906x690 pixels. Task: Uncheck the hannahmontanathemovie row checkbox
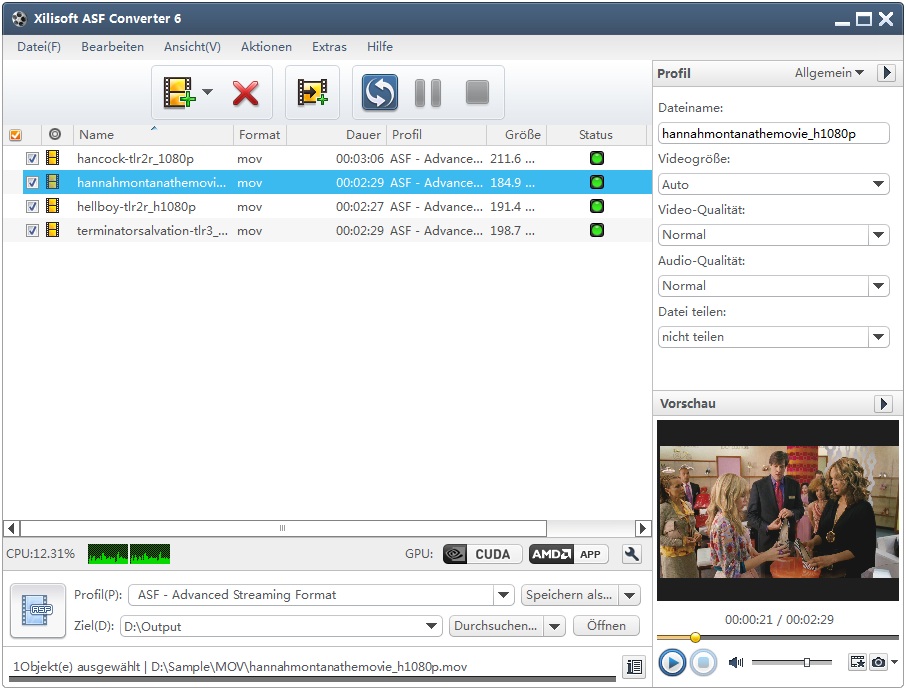click(32, 183)
